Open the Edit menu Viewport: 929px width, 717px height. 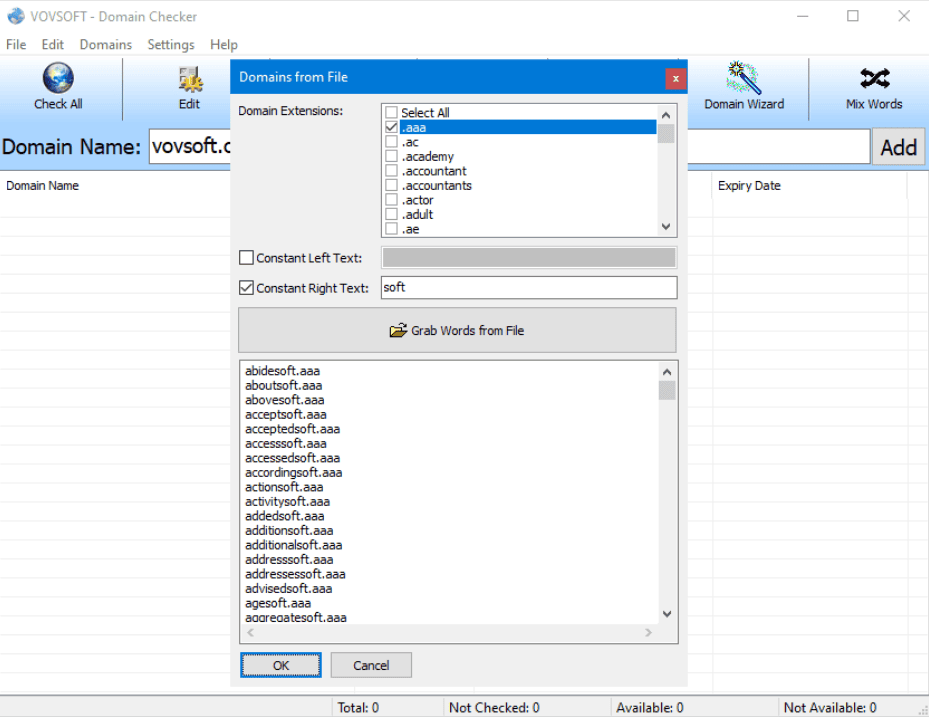(x=53, y=44)
